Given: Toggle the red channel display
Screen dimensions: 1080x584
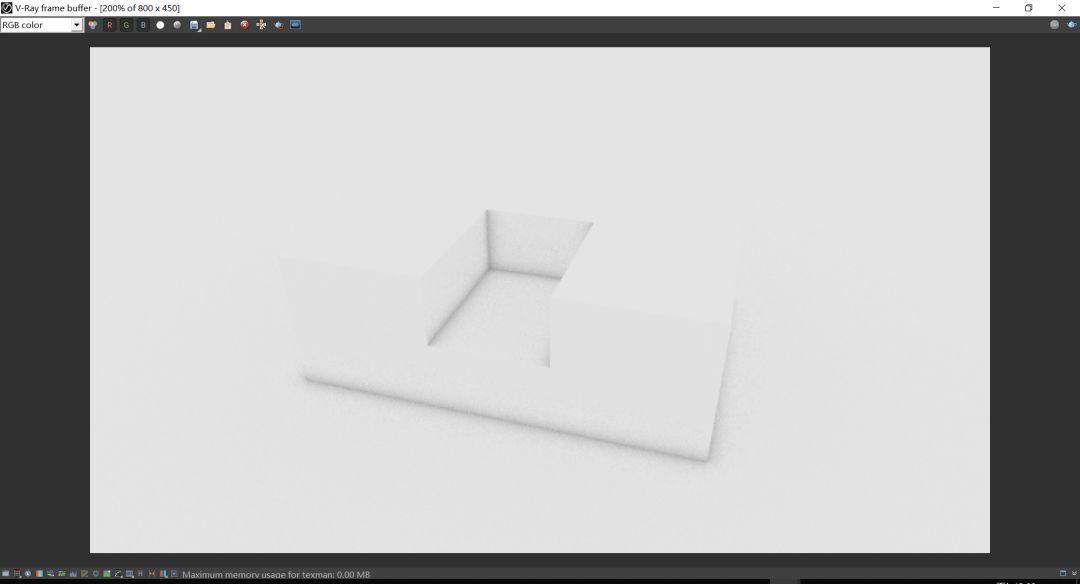Looking at the screenshot, I should click(x=110, y=25).
